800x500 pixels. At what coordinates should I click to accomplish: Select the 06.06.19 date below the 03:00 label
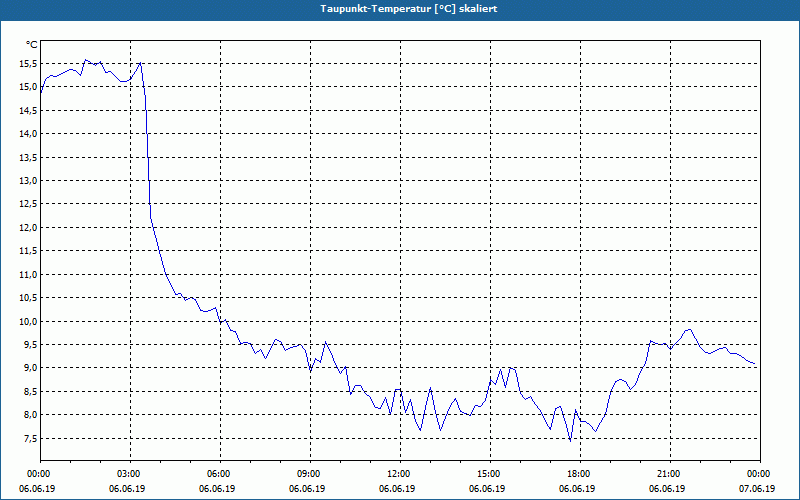(127, 489)
